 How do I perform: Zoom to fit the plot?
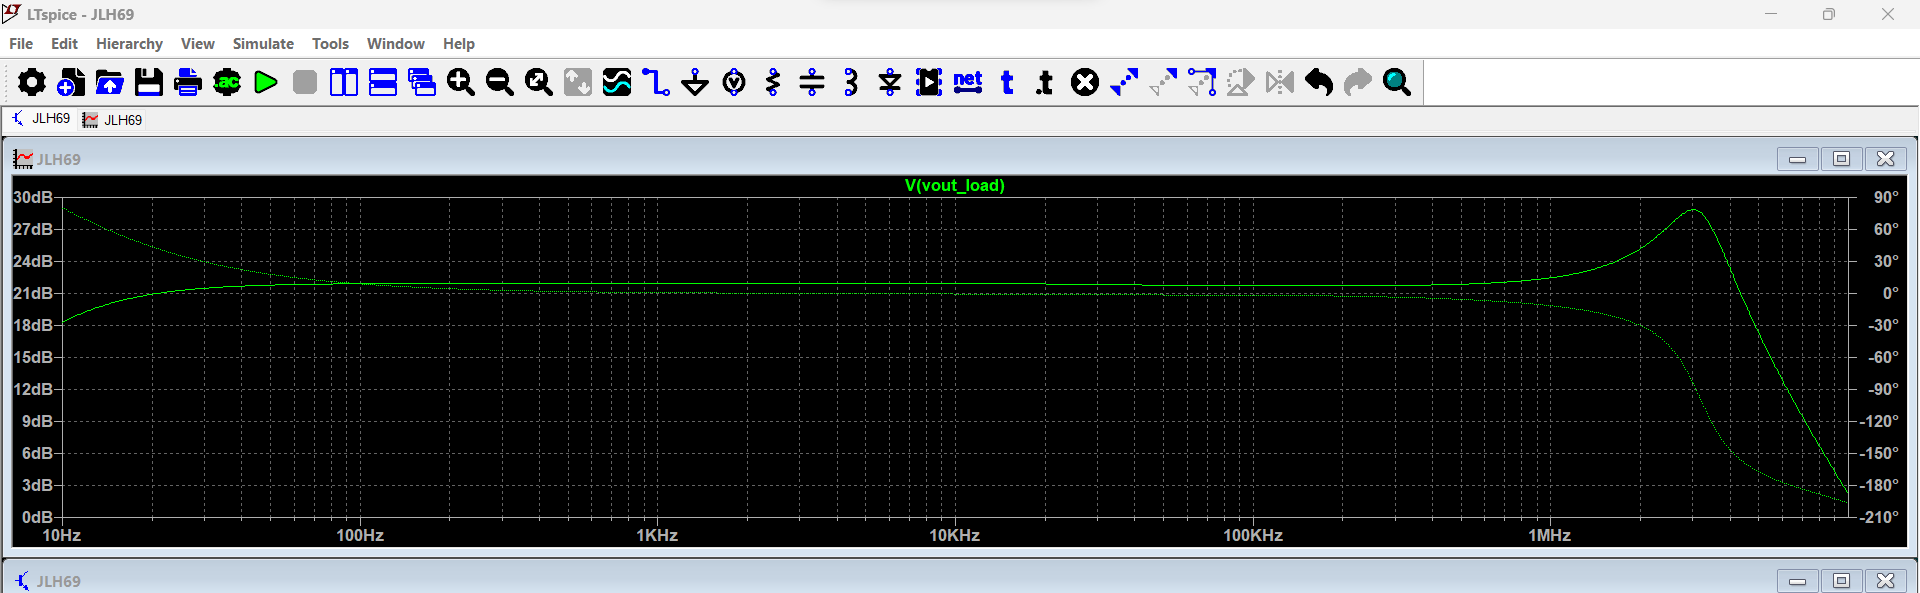tap(539, 82)
